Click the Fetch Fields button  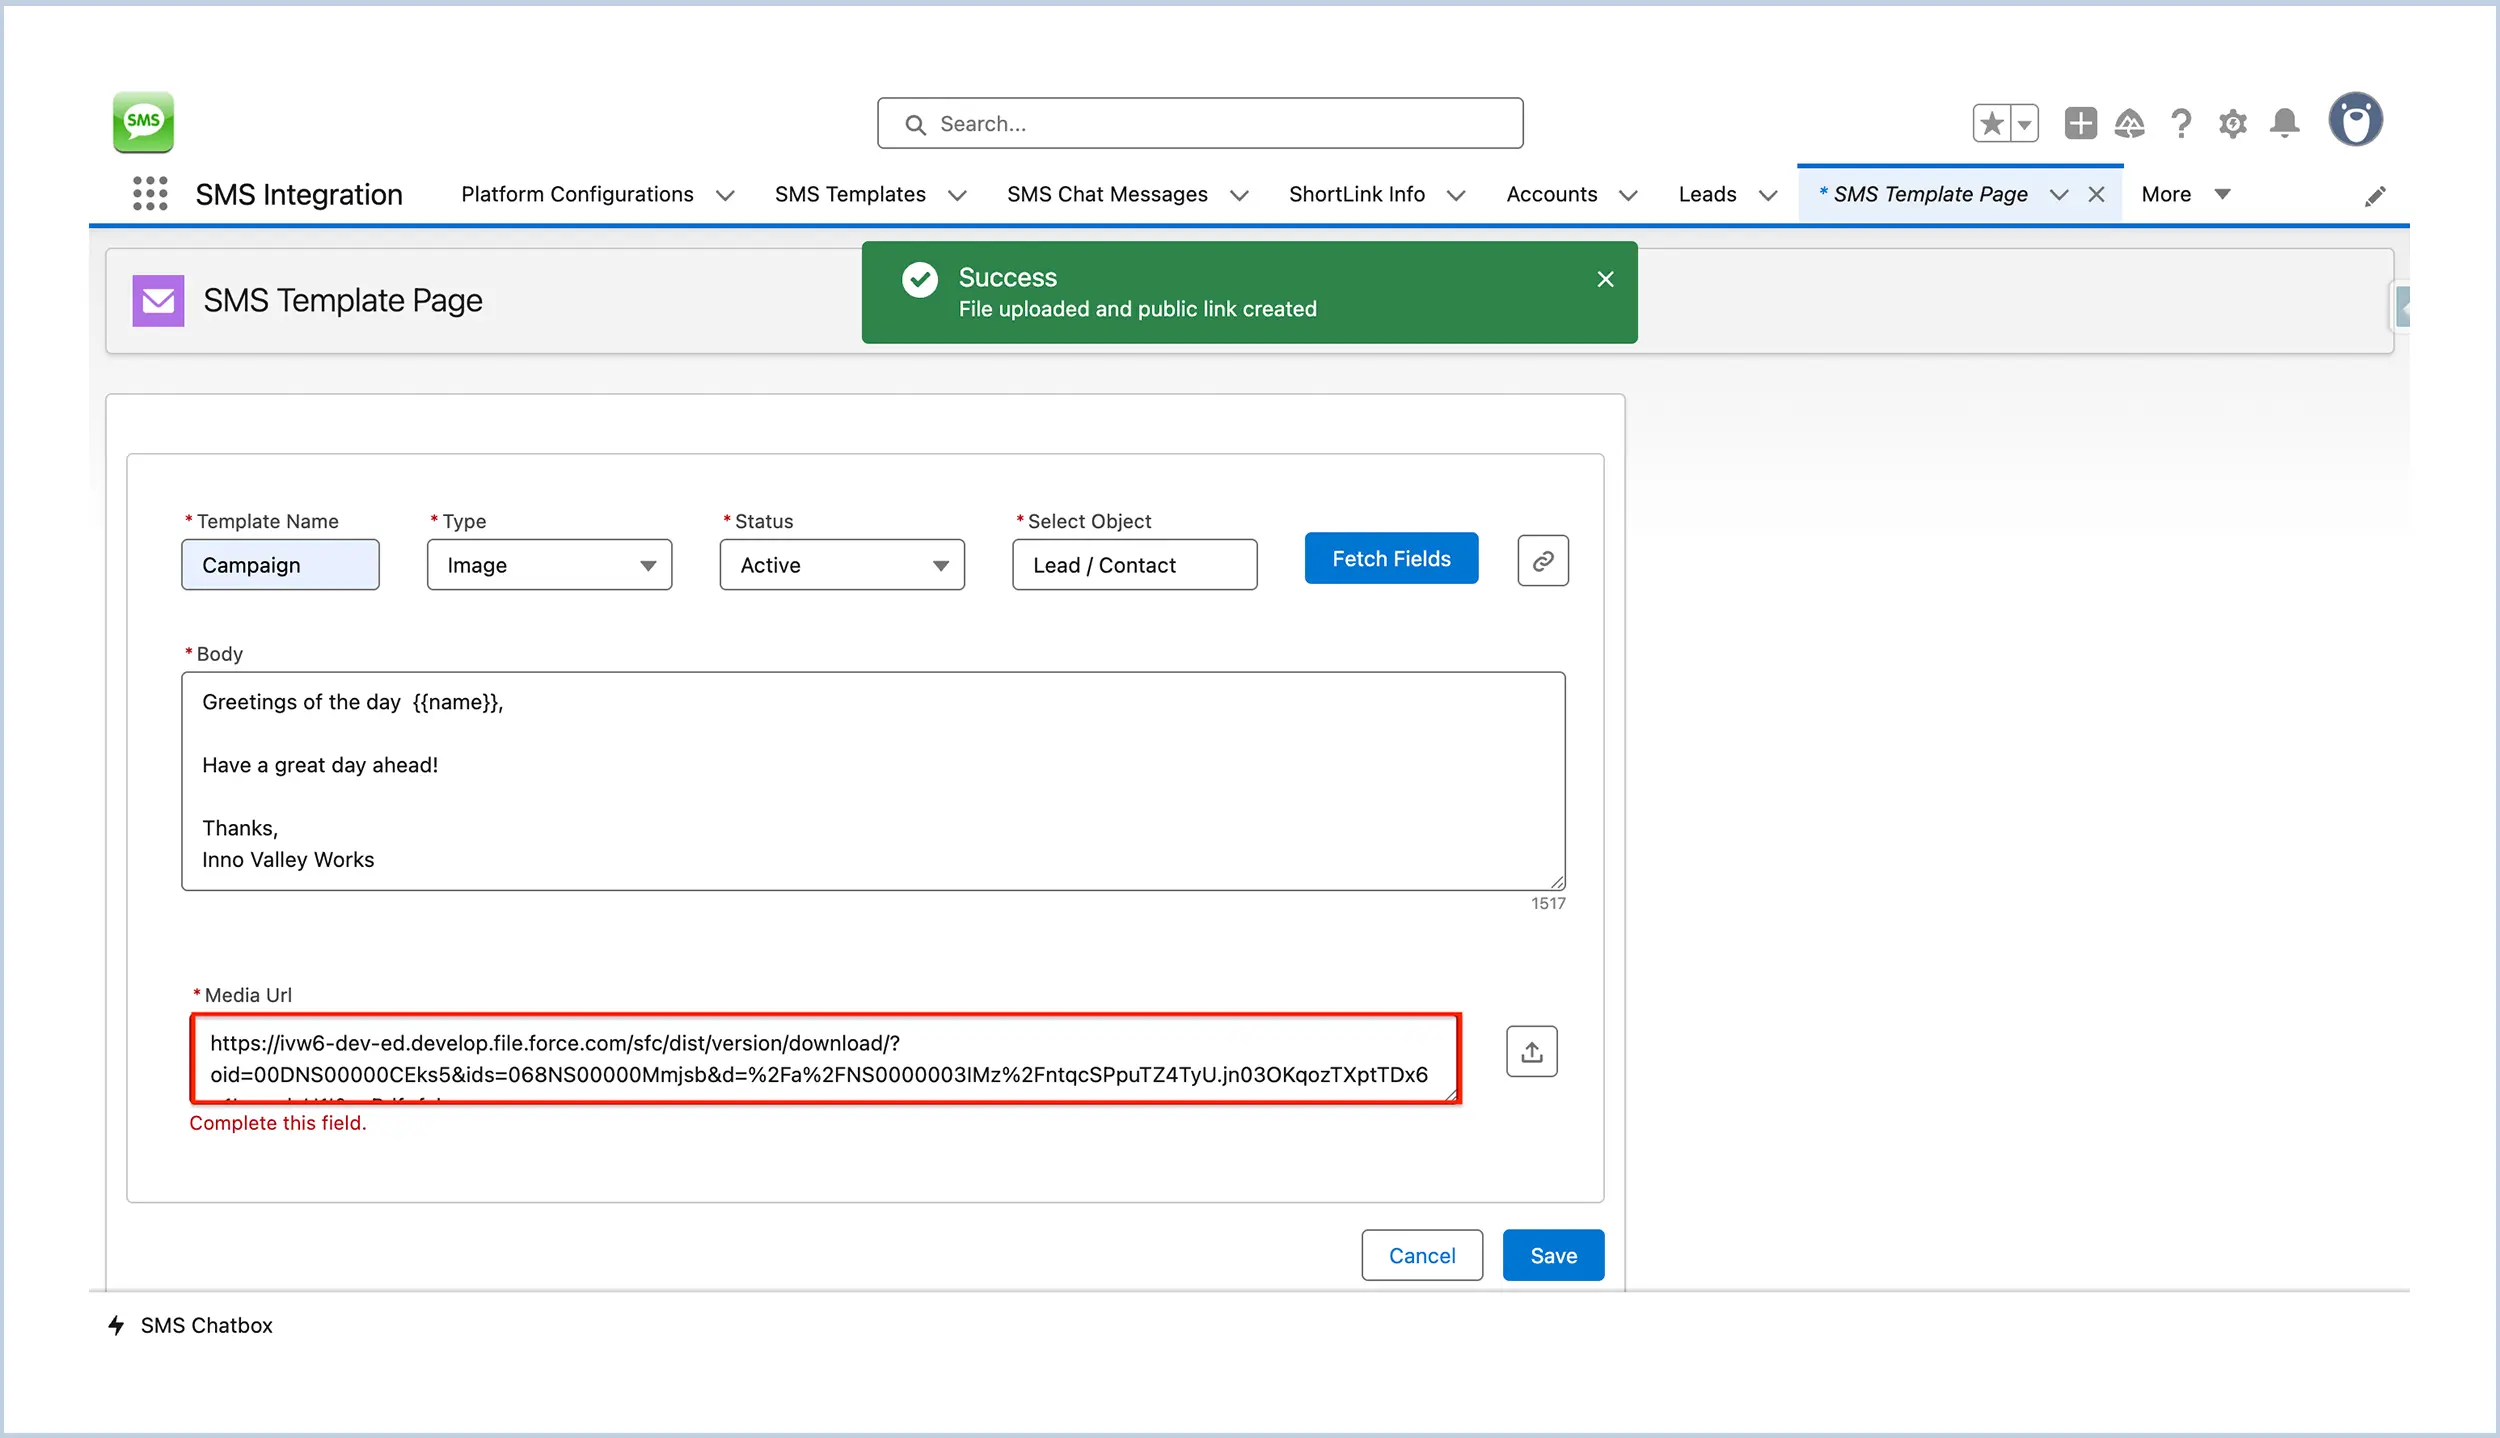click(x=1391, y=558)
